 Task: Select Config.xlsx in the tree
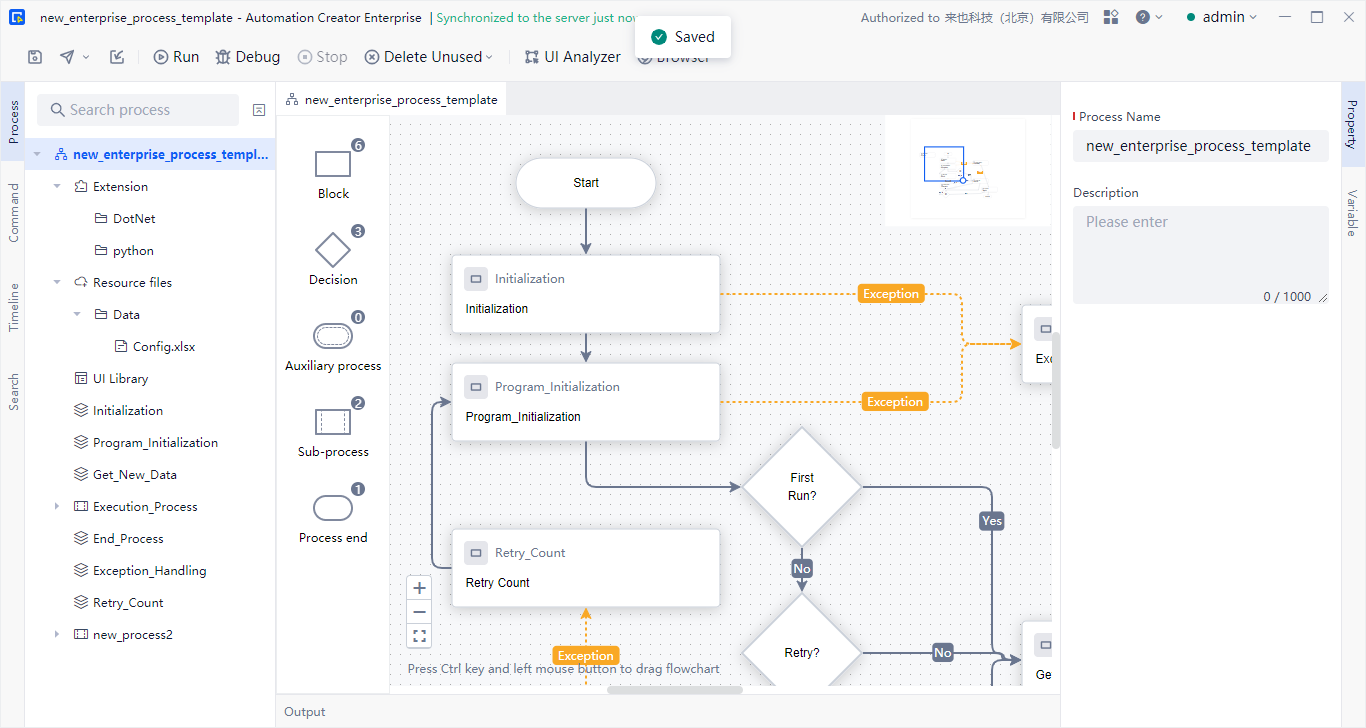pos(163,347)
